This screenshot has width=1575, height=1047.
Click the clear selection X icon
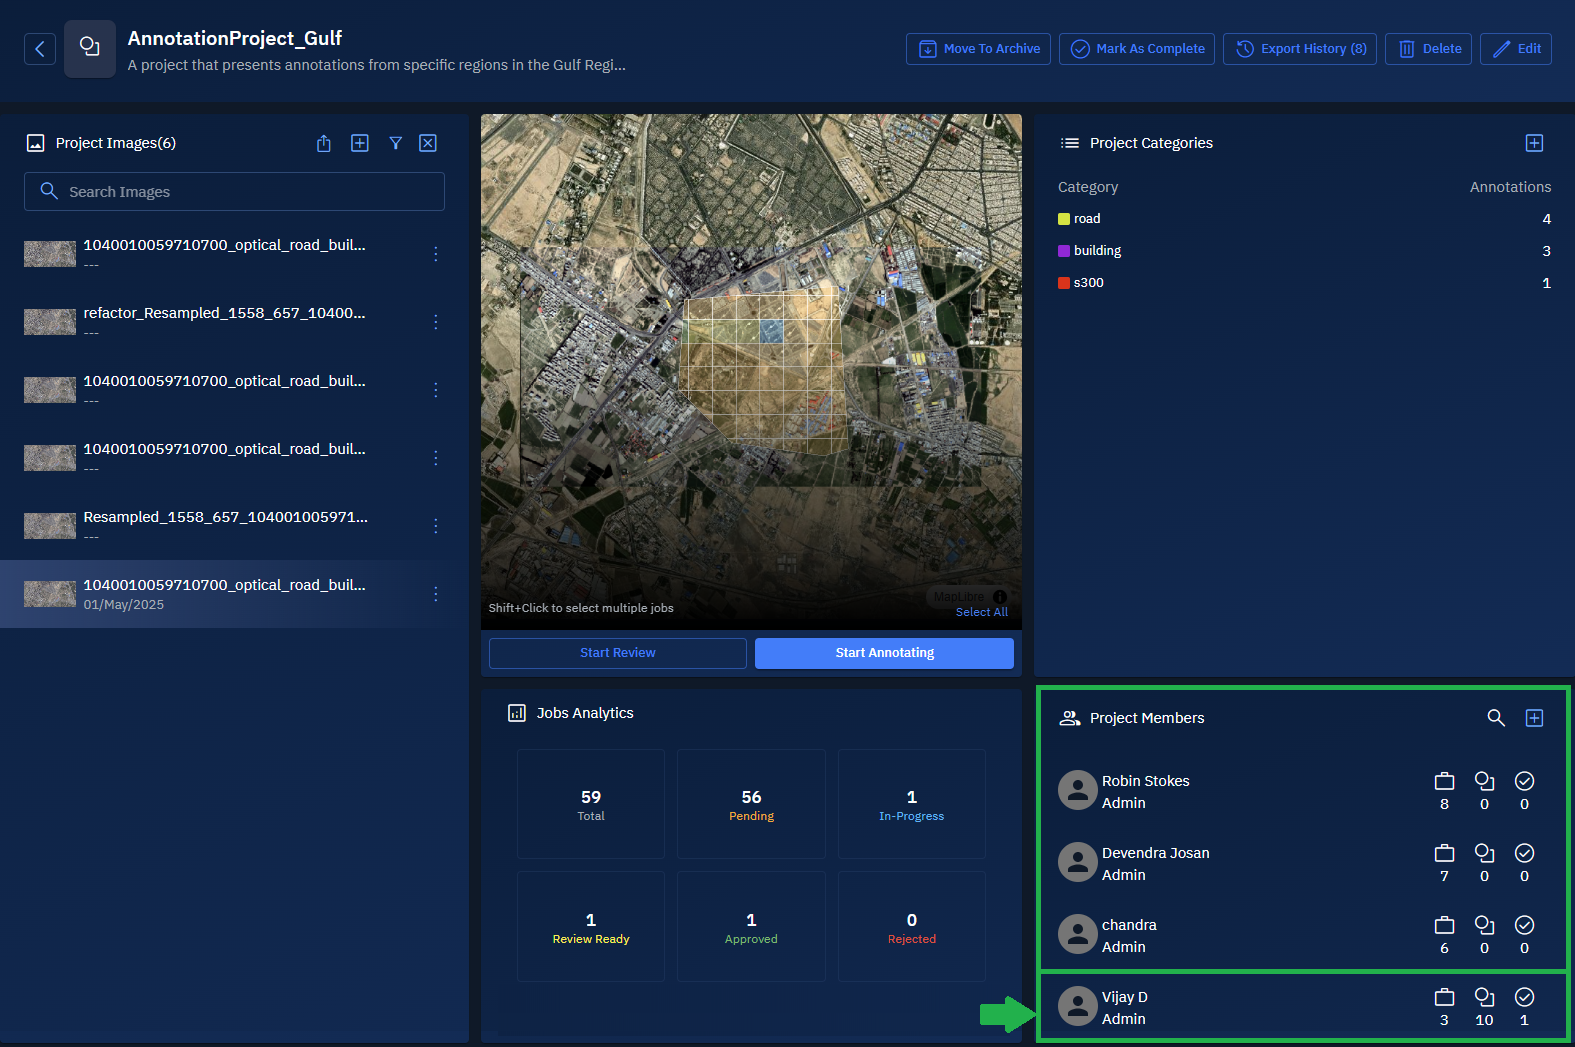coord(428,143)
